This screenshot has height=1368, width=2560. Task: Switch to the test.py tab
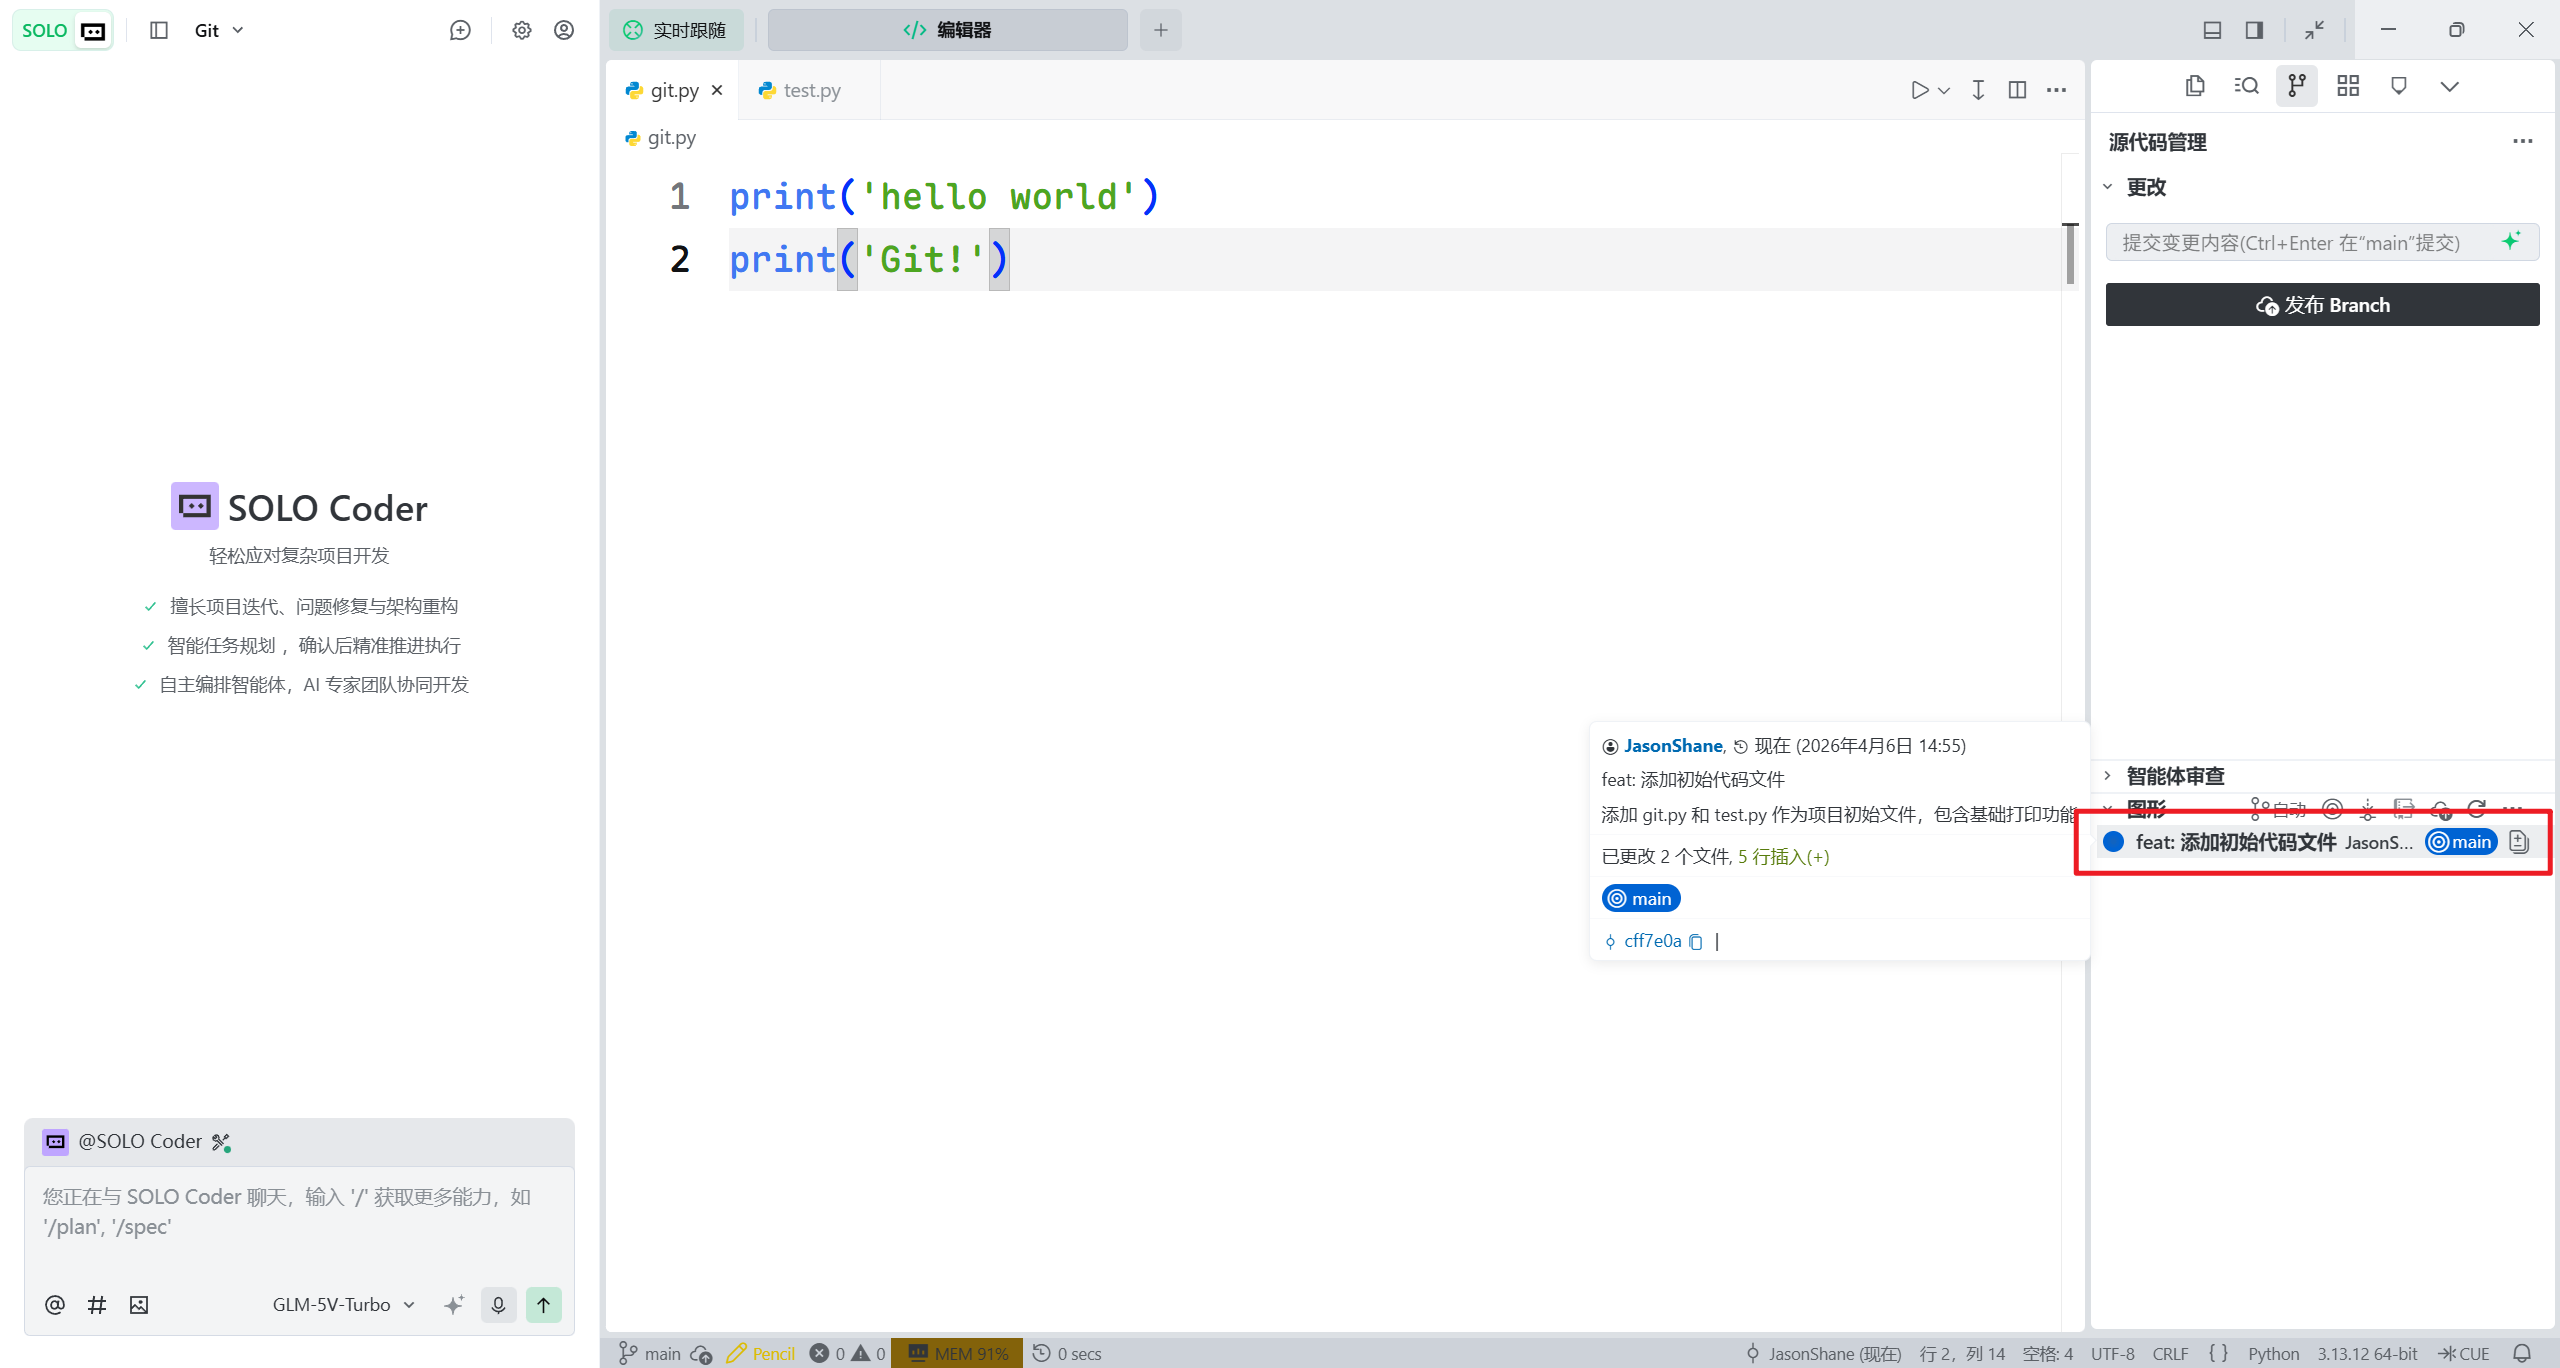click(810, 90)
